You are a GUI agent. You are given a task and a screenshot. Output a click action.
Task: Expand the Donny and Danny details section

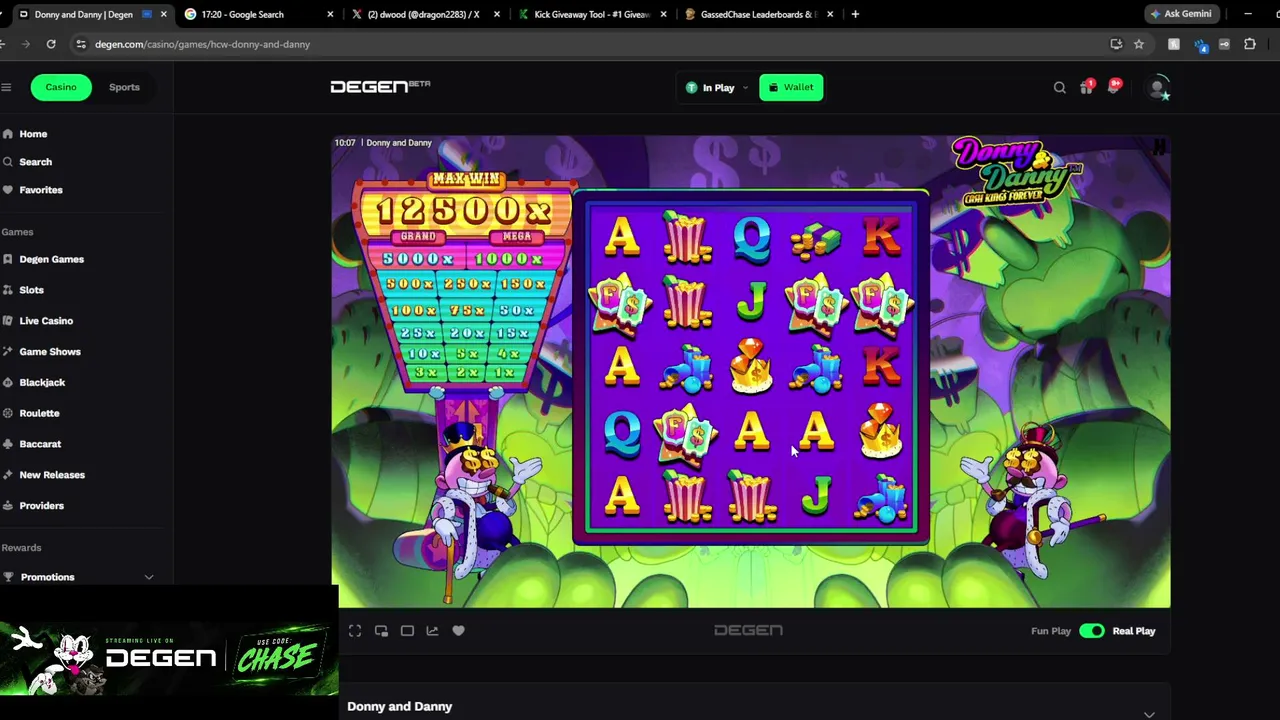point(1149,713)
